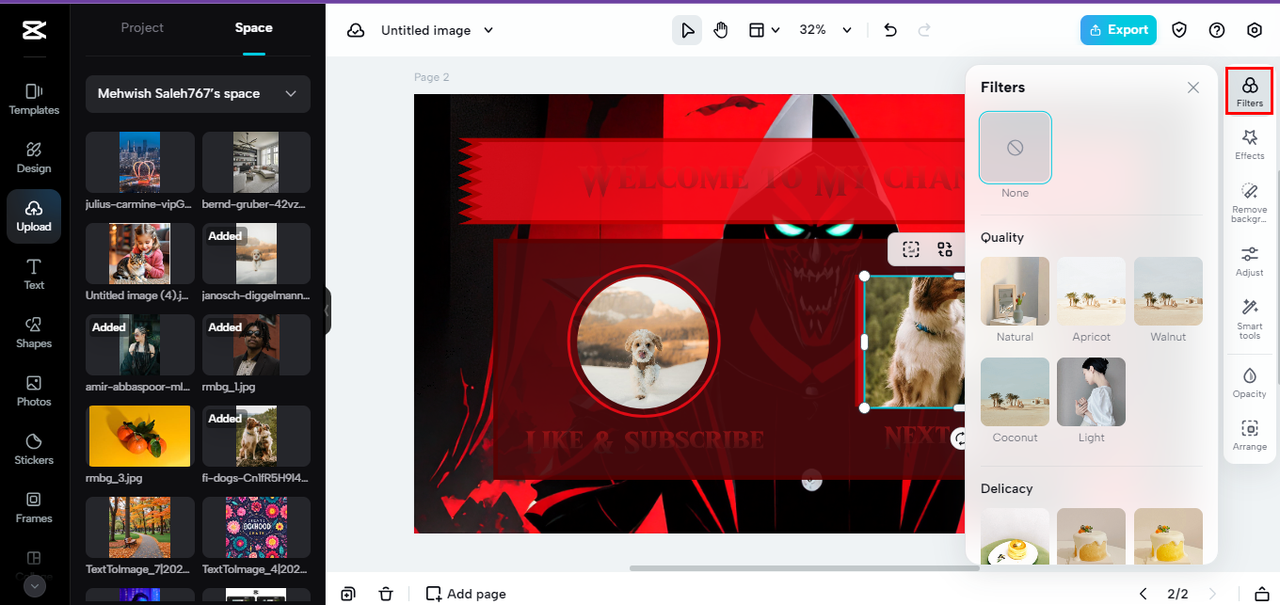Select the julius-carmine city thumbnail
Viewport: 1280px width, 605px height.
click(x=140, y=163)
